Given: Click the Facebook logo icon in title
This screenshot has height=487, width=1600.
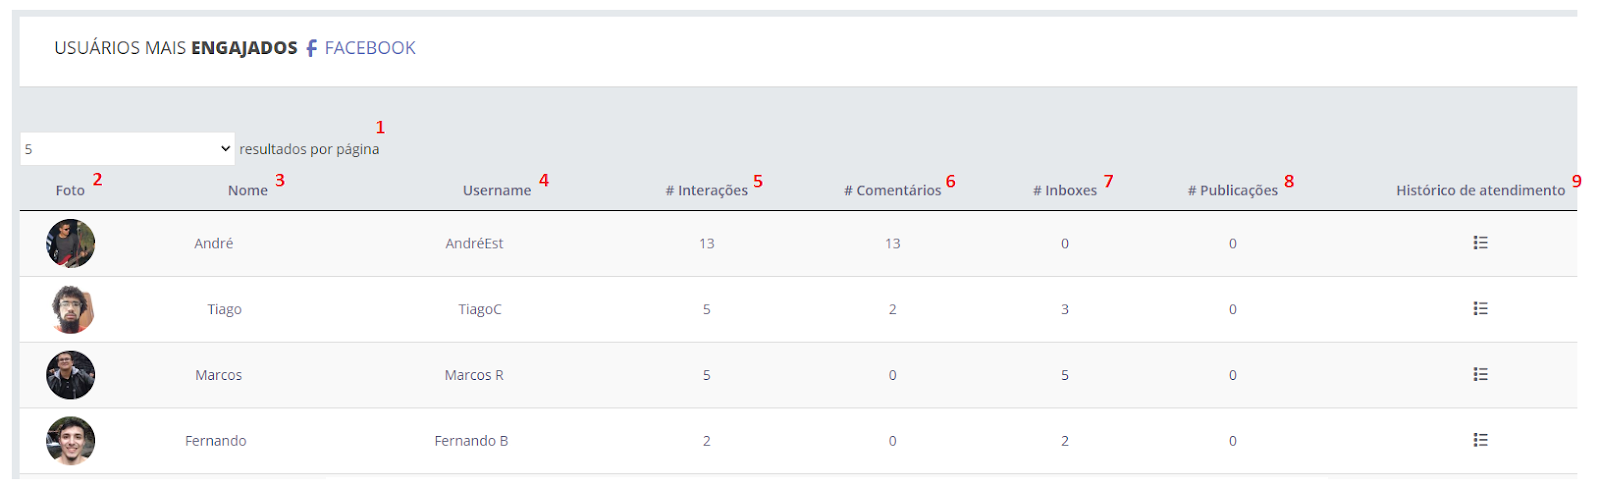Looking at the screenshot, I should [x=312, y=48].
